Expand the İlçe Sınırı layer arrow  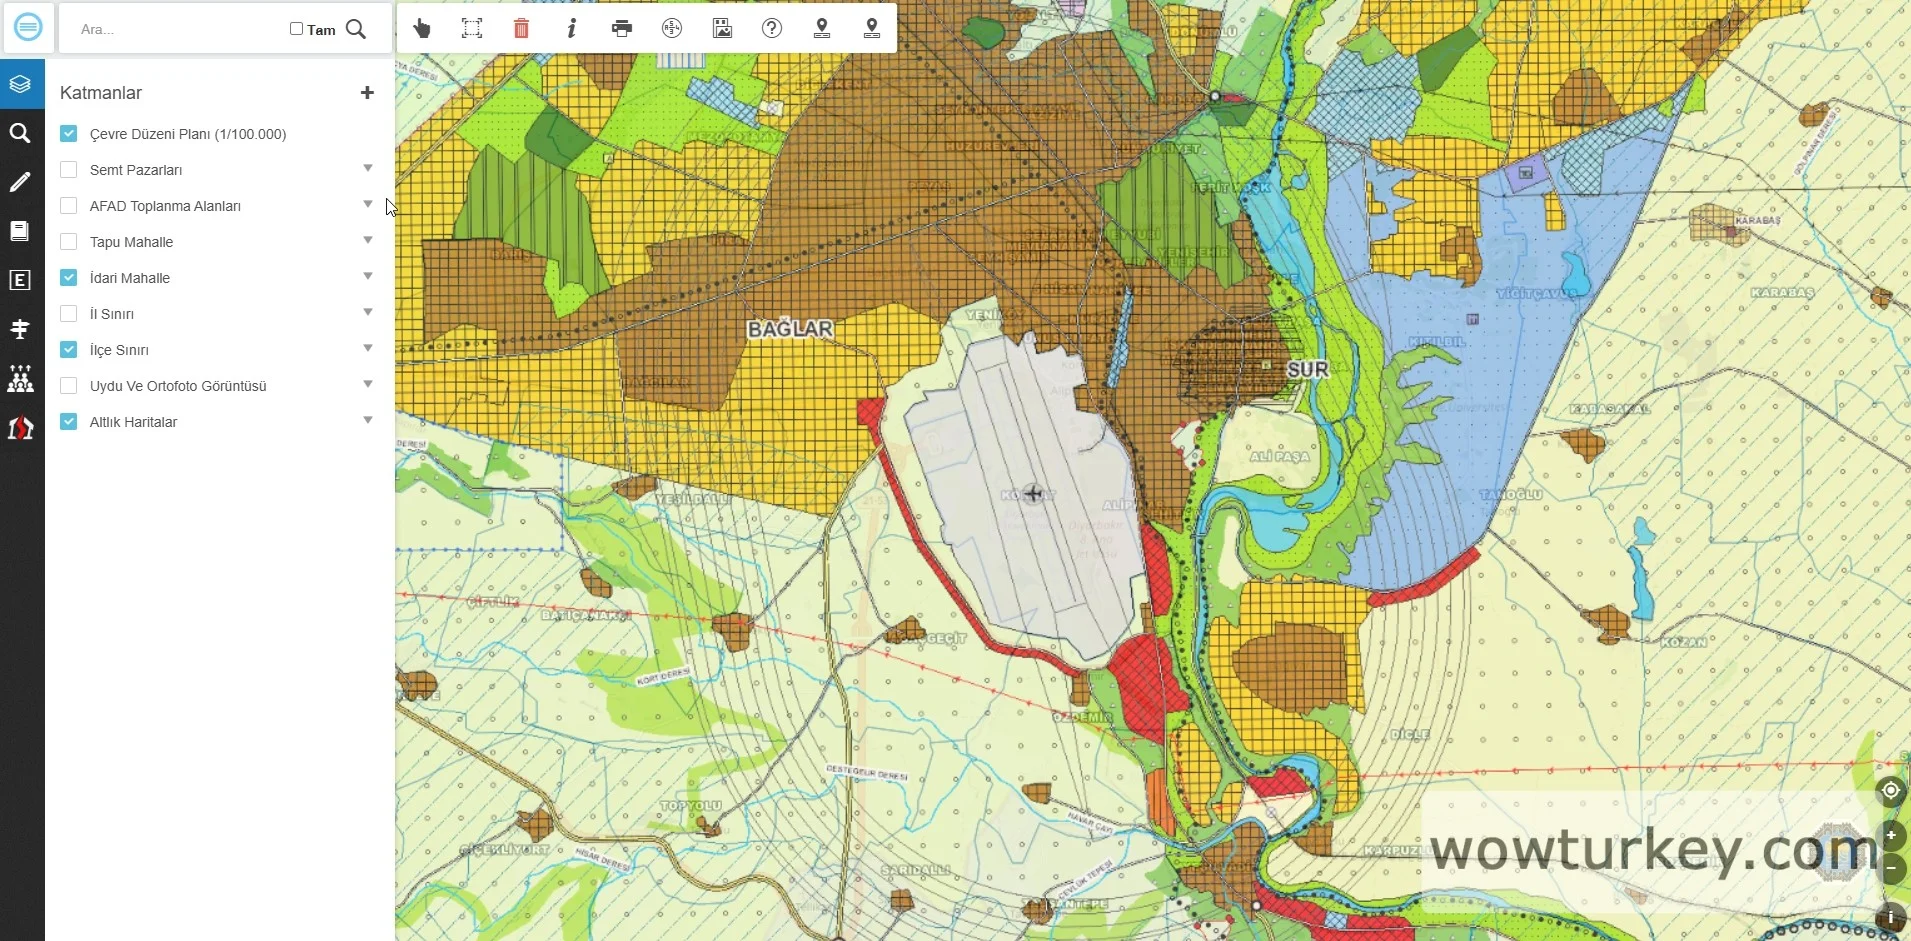(x=368, y=348)
